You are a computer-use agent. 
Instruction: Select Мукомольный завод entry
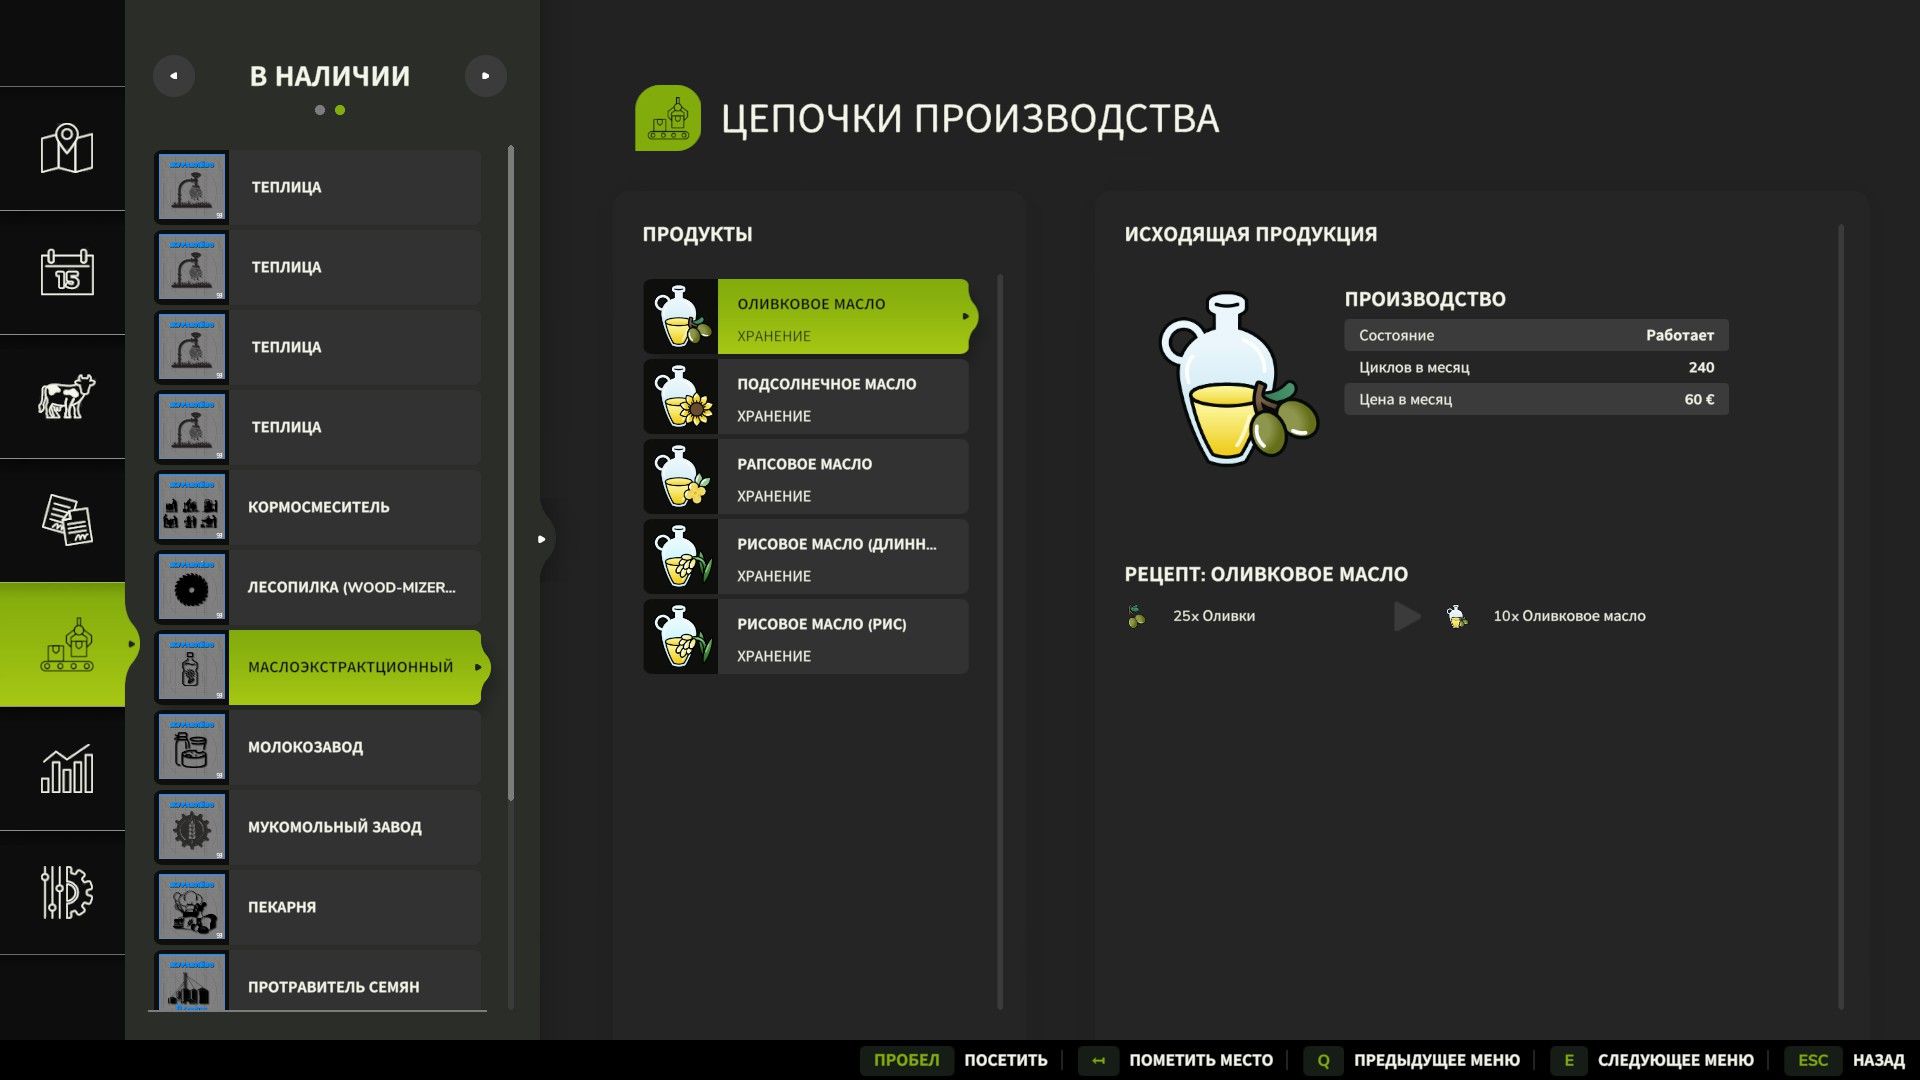pyautogui.click(x=318, y=827)
